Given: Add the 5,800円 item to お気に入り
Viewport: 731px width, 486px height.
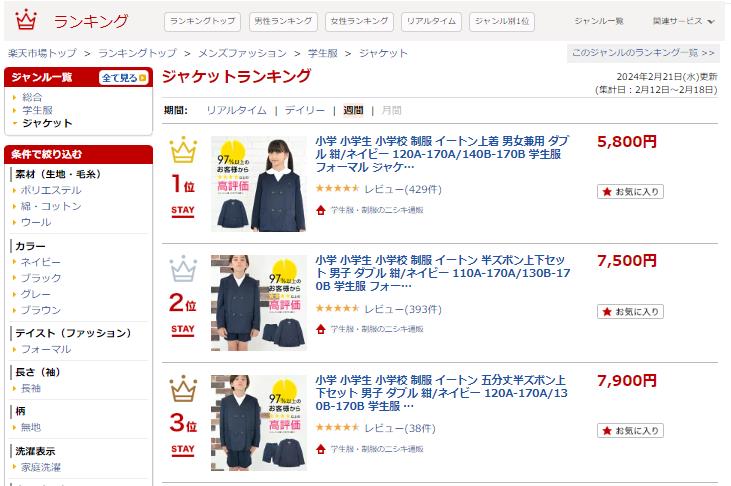Looking at the screenshot, I should tap(630, 192).
